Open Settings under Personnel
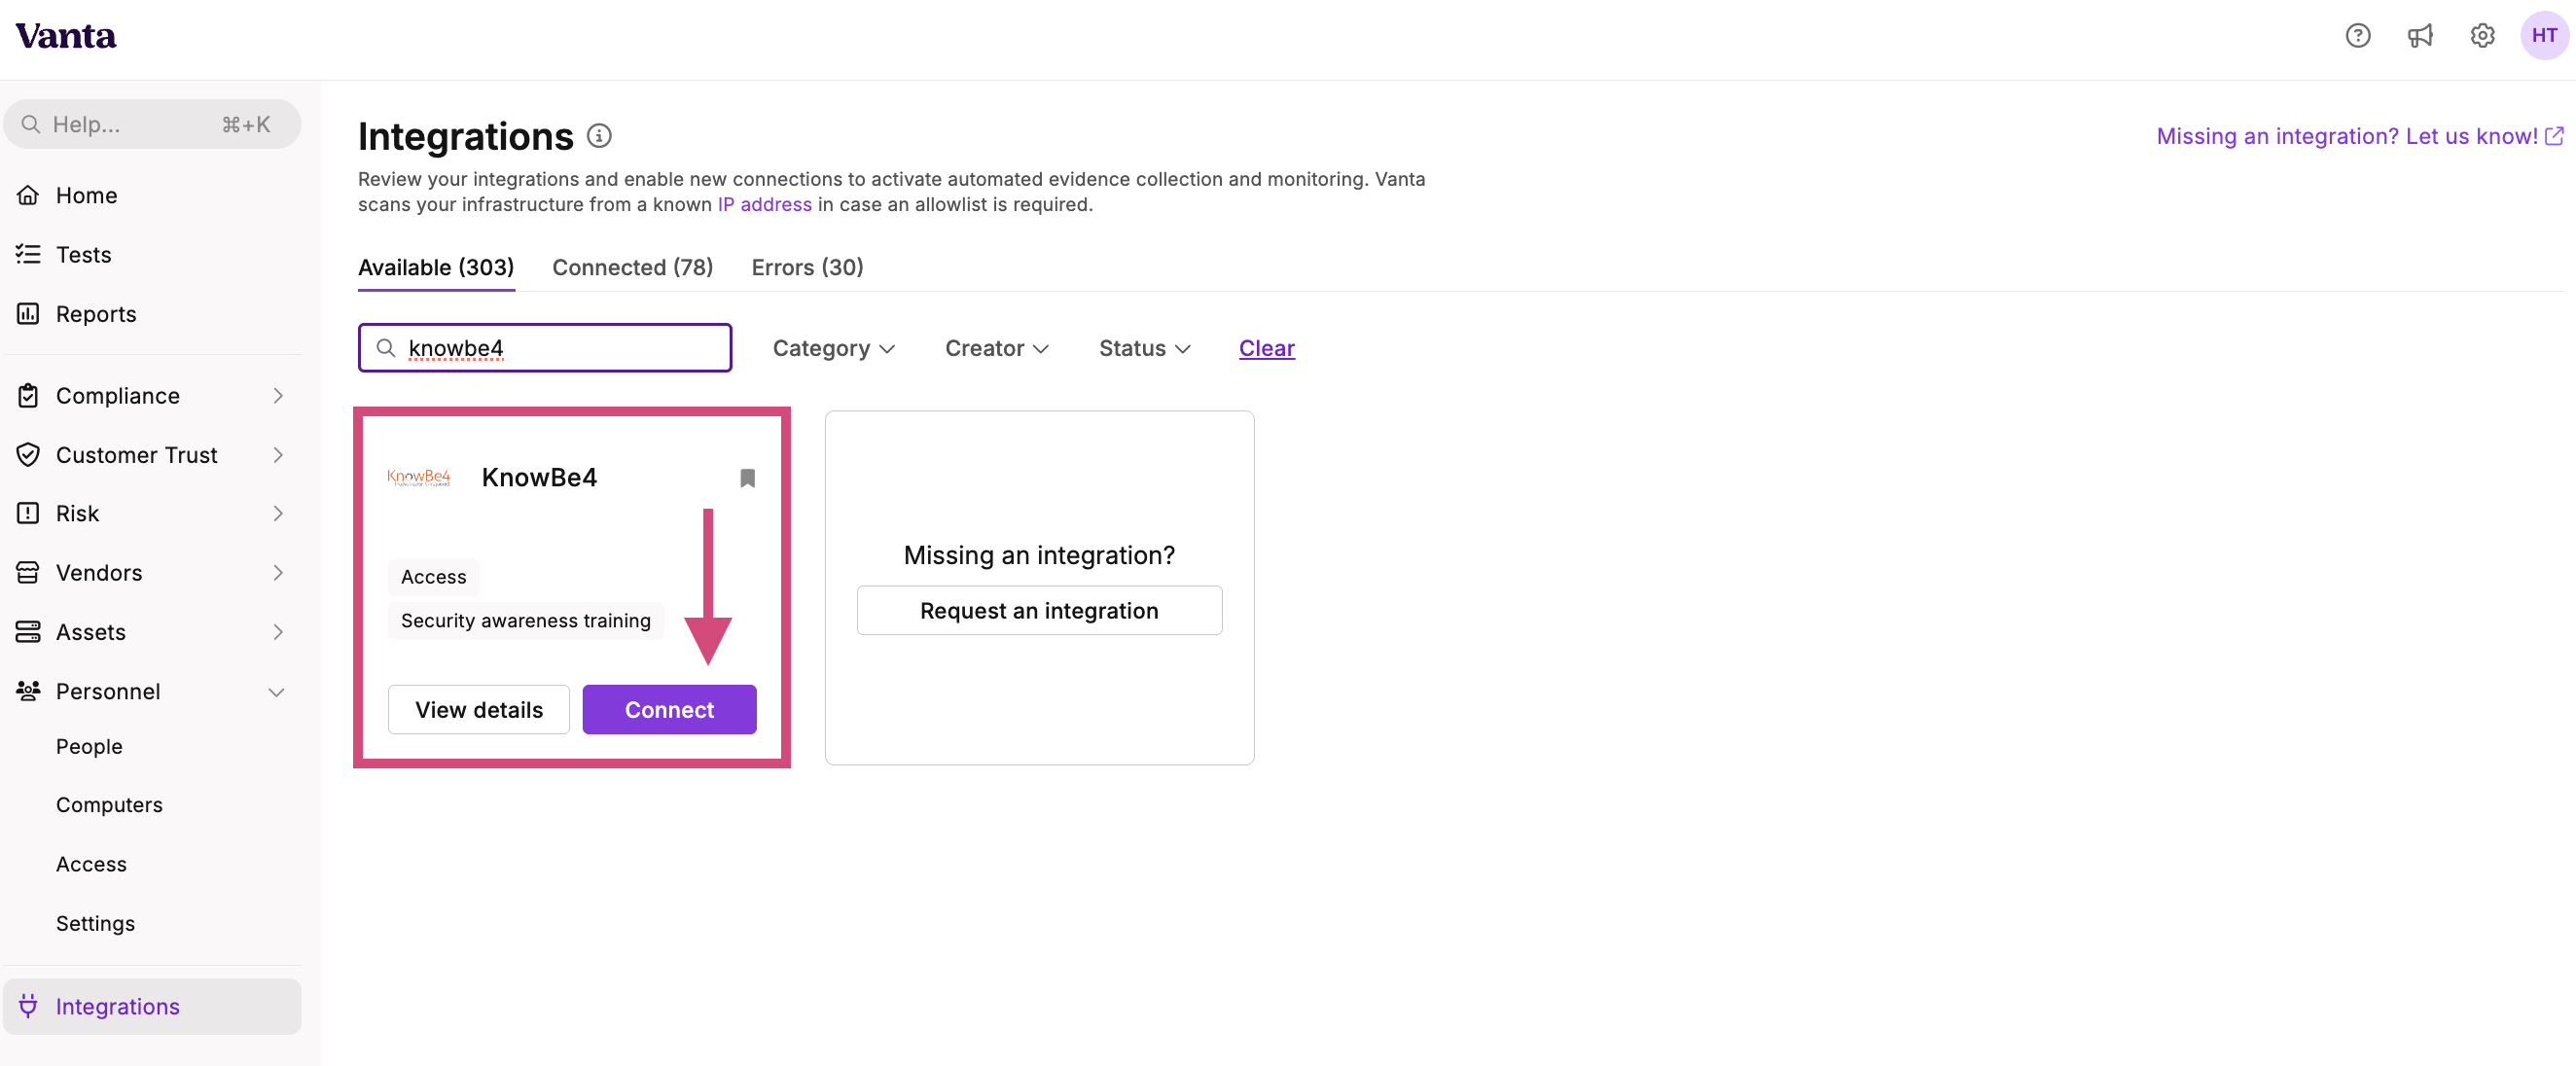2576x1066 pixels. [x=95, y=923]
